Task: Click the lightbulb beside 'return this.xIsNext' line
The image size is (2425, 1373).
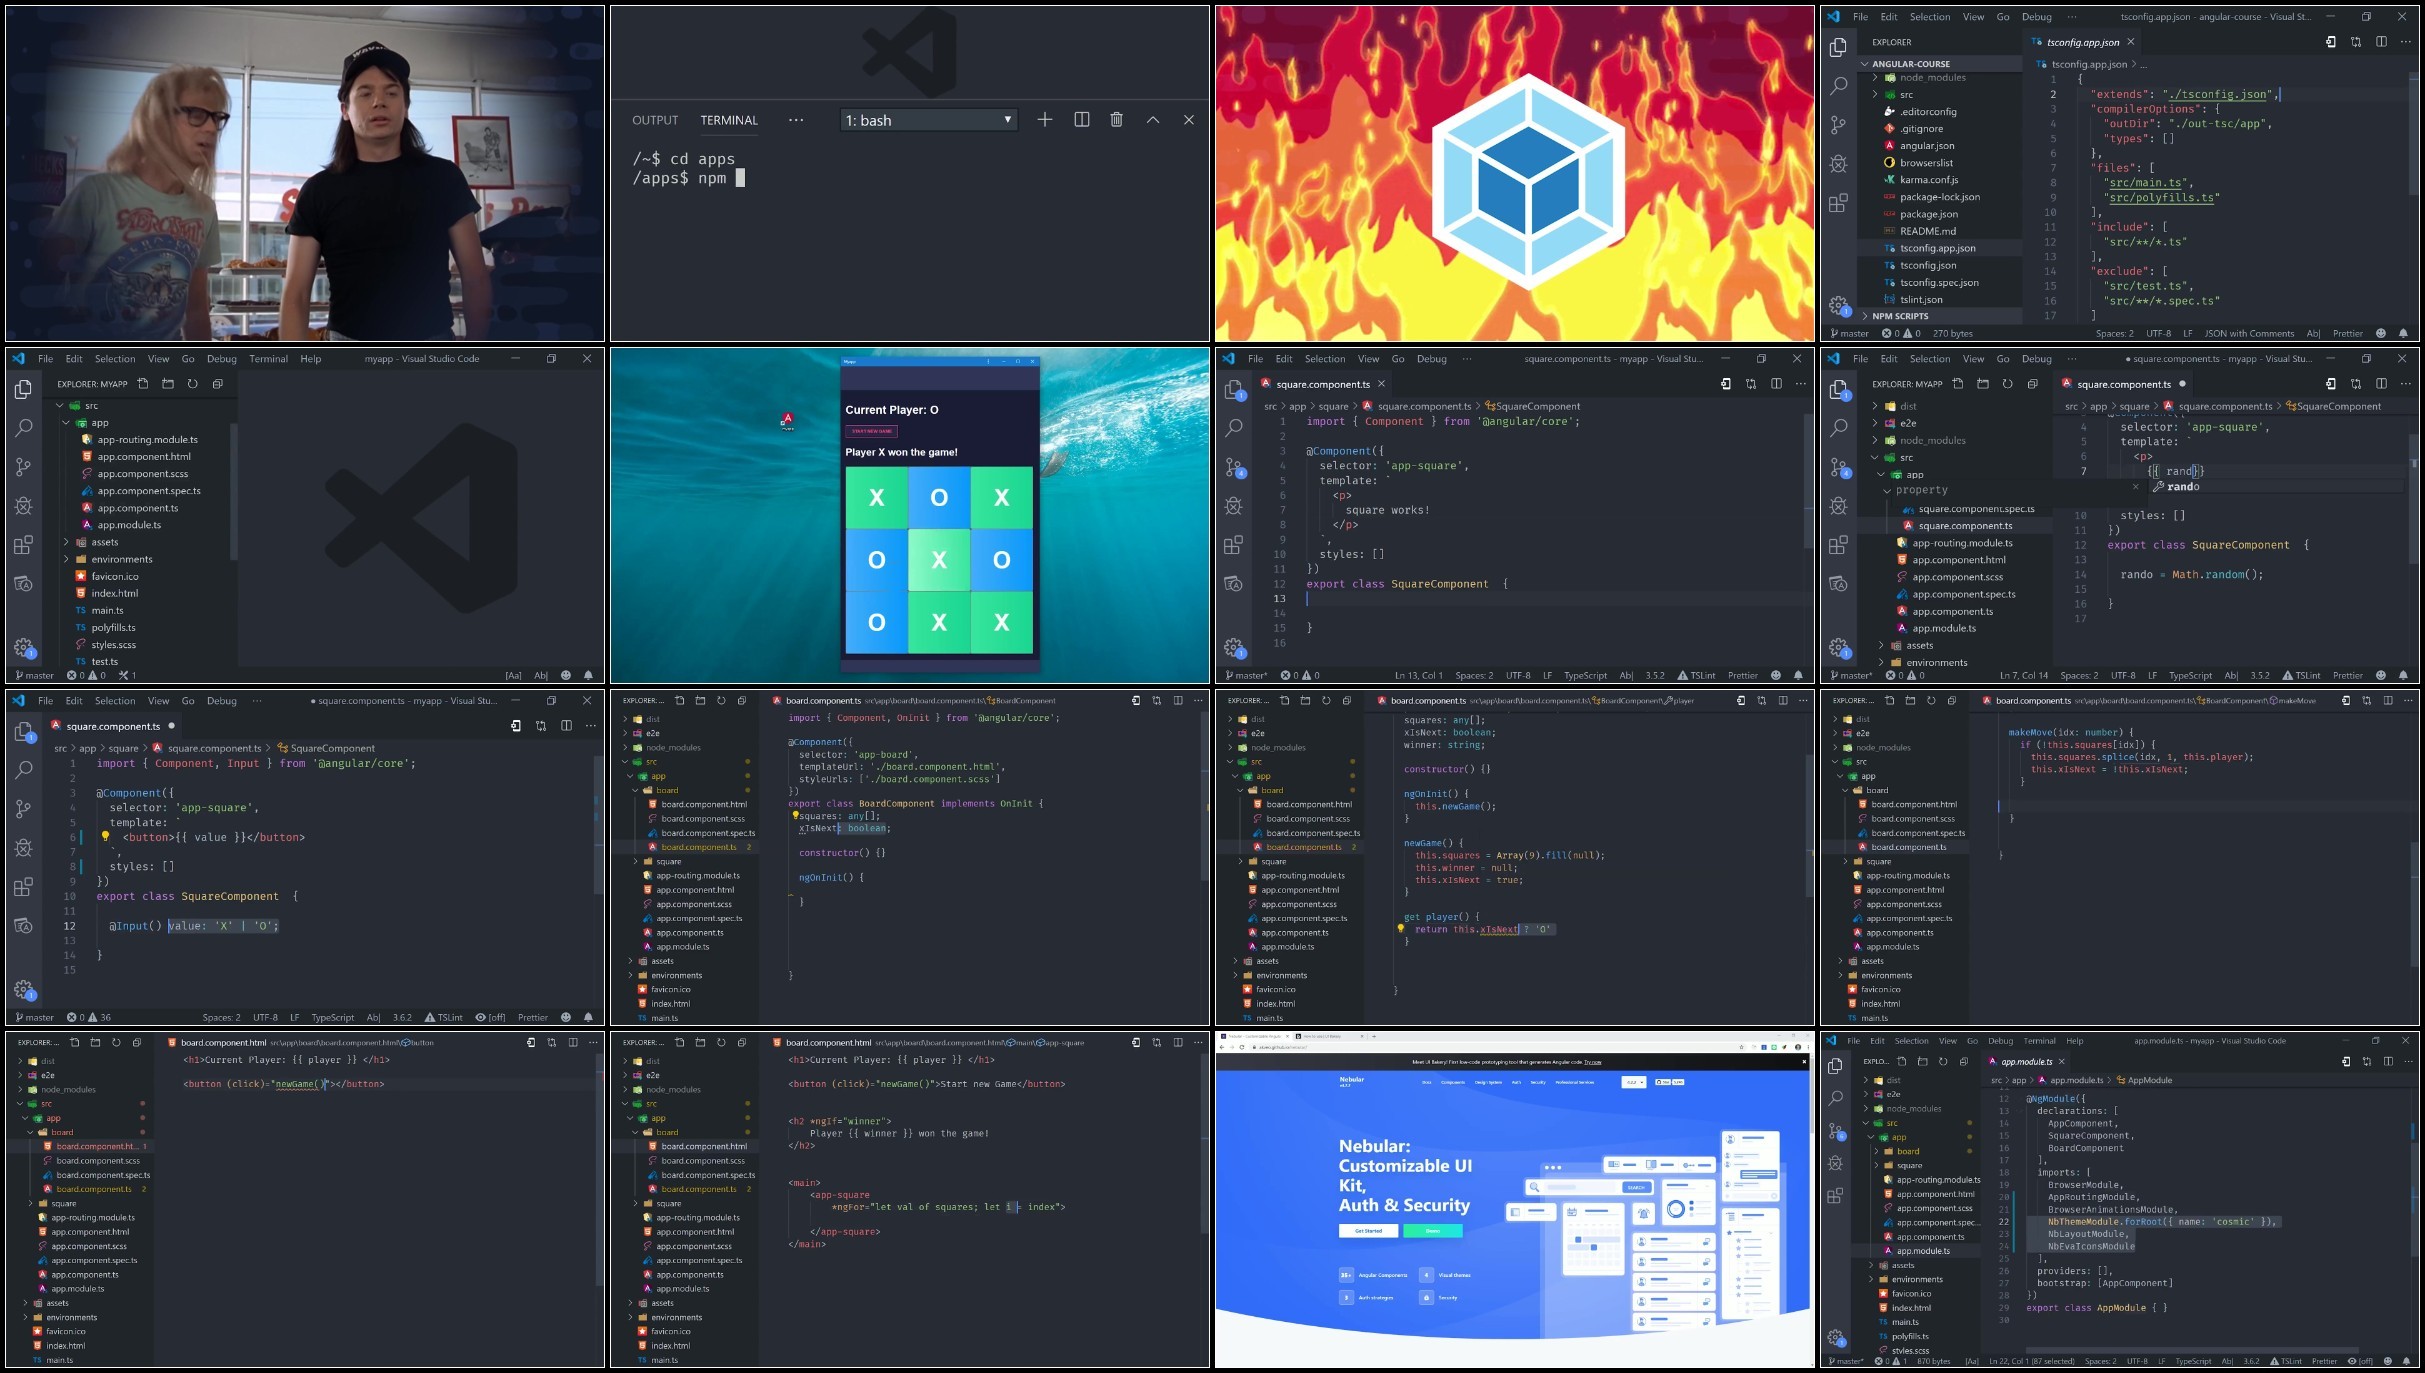Action: 1401,929
